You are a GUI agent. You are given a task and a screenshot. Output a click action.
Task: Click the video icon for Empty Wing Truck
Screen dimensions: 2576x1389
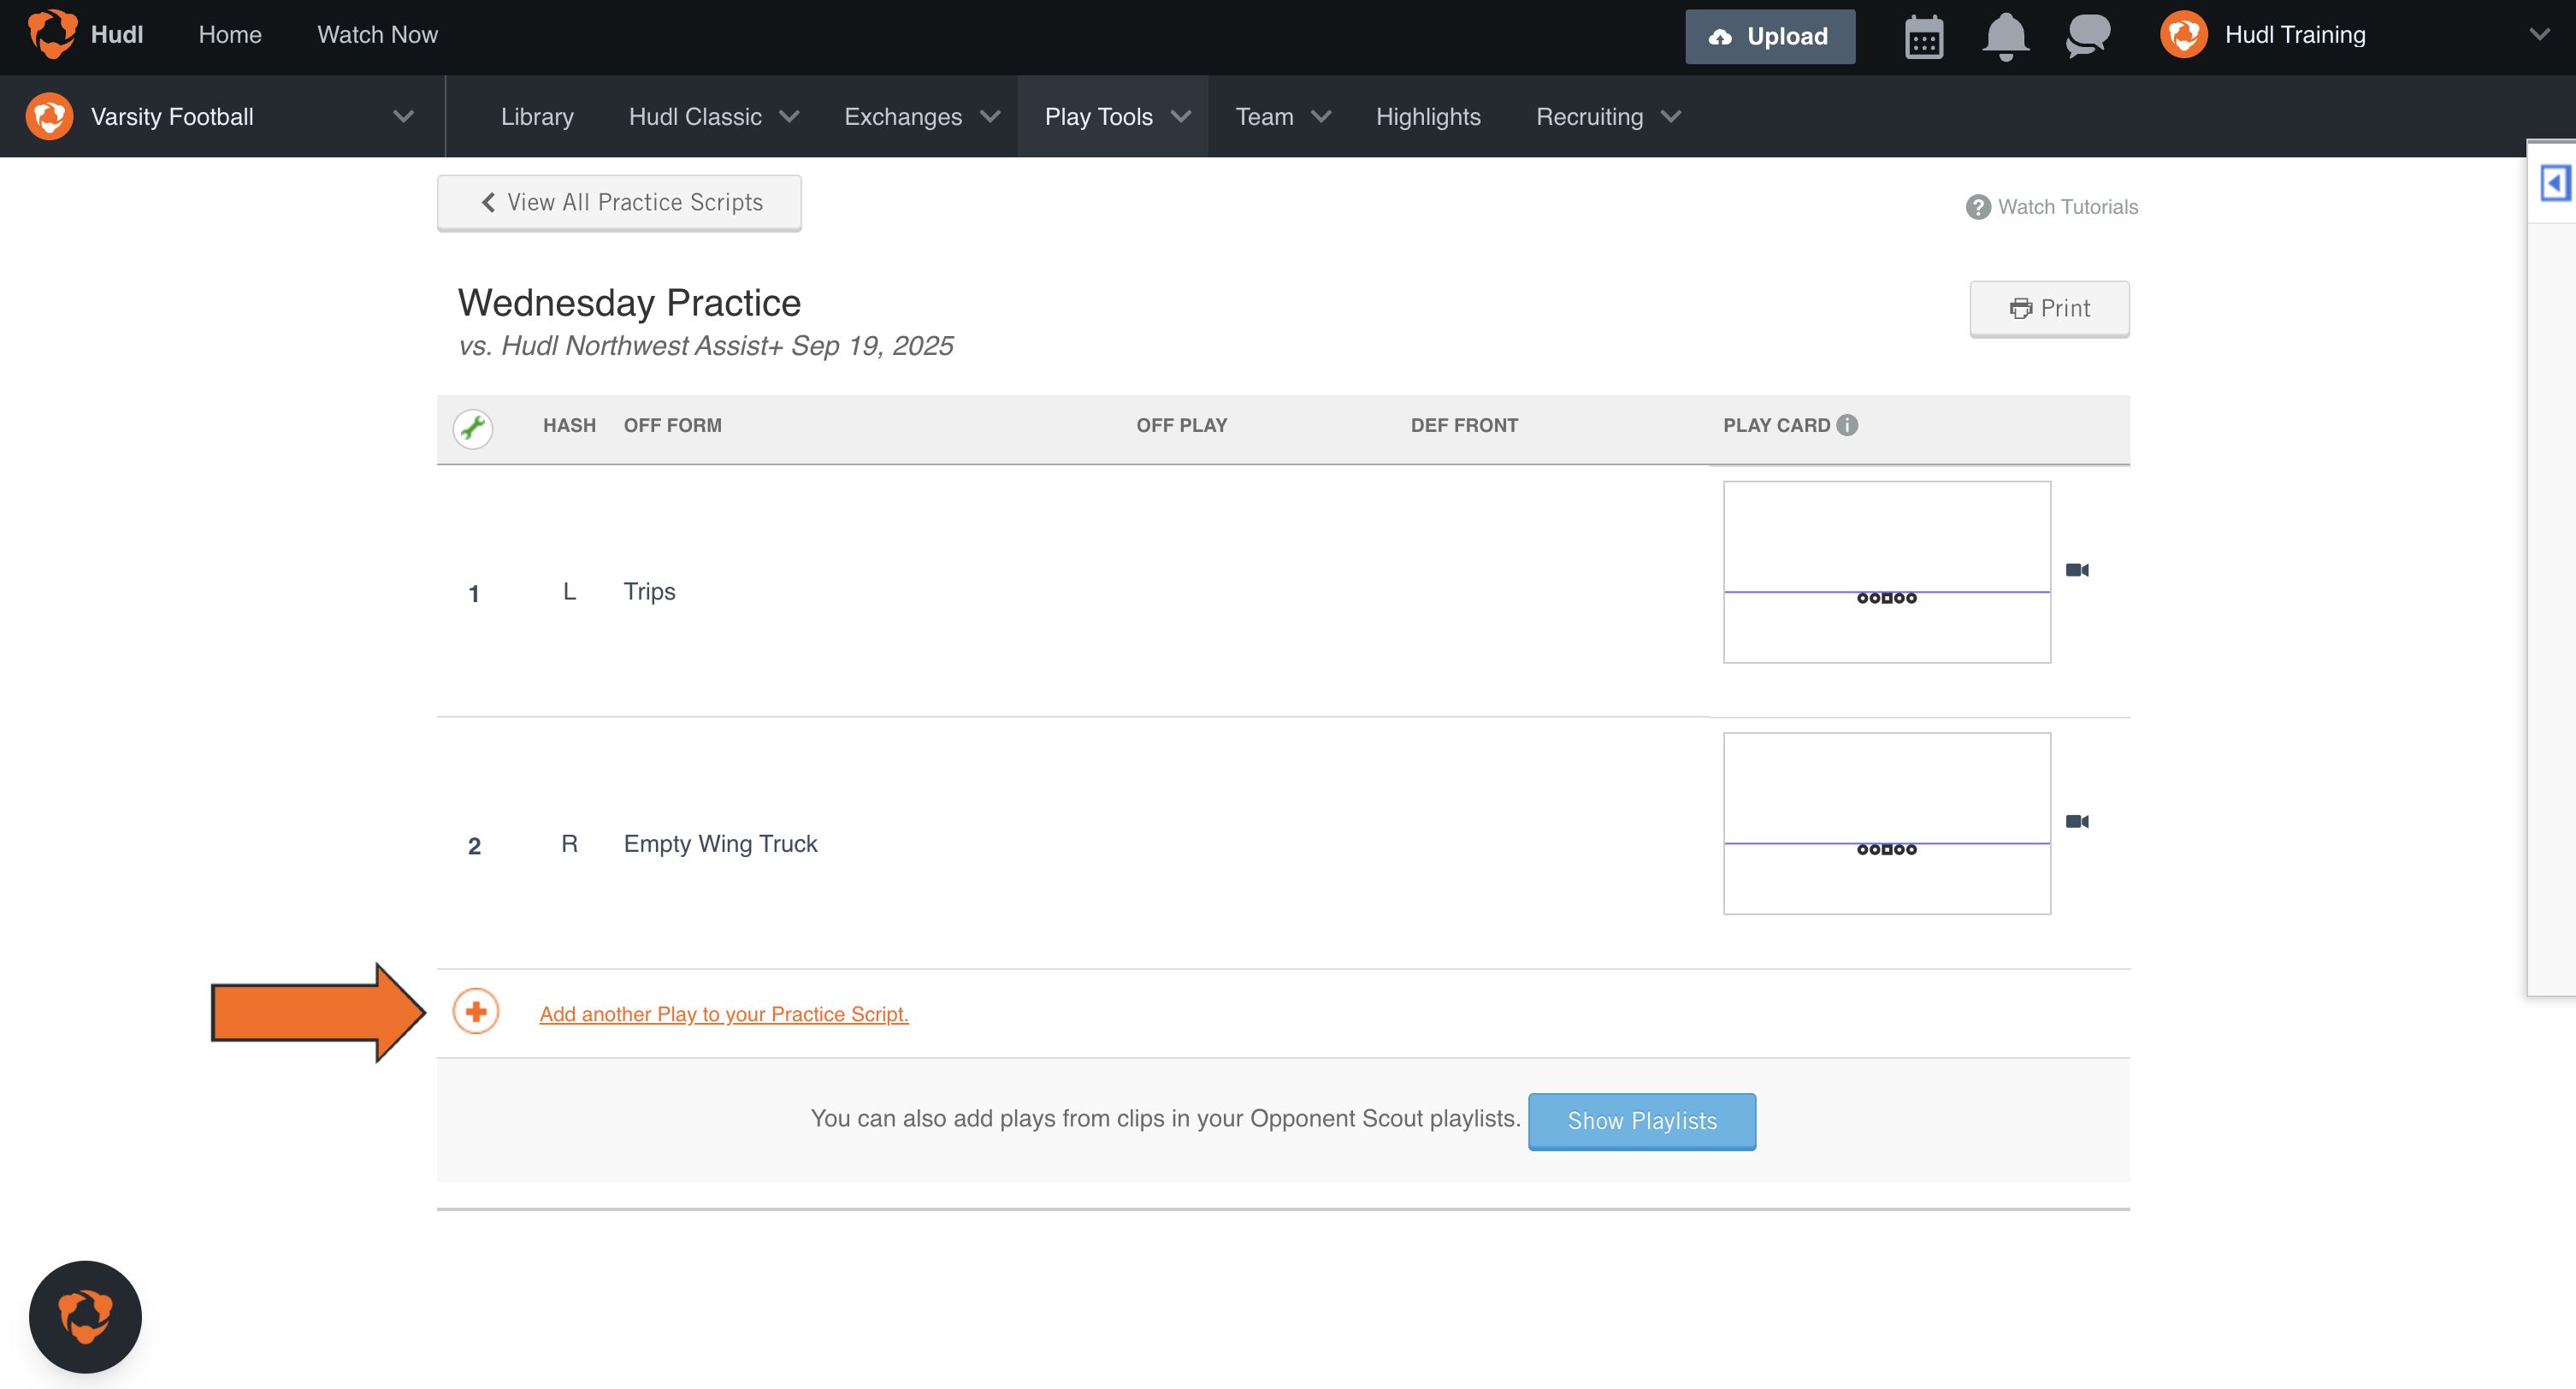coord(2077,821)
